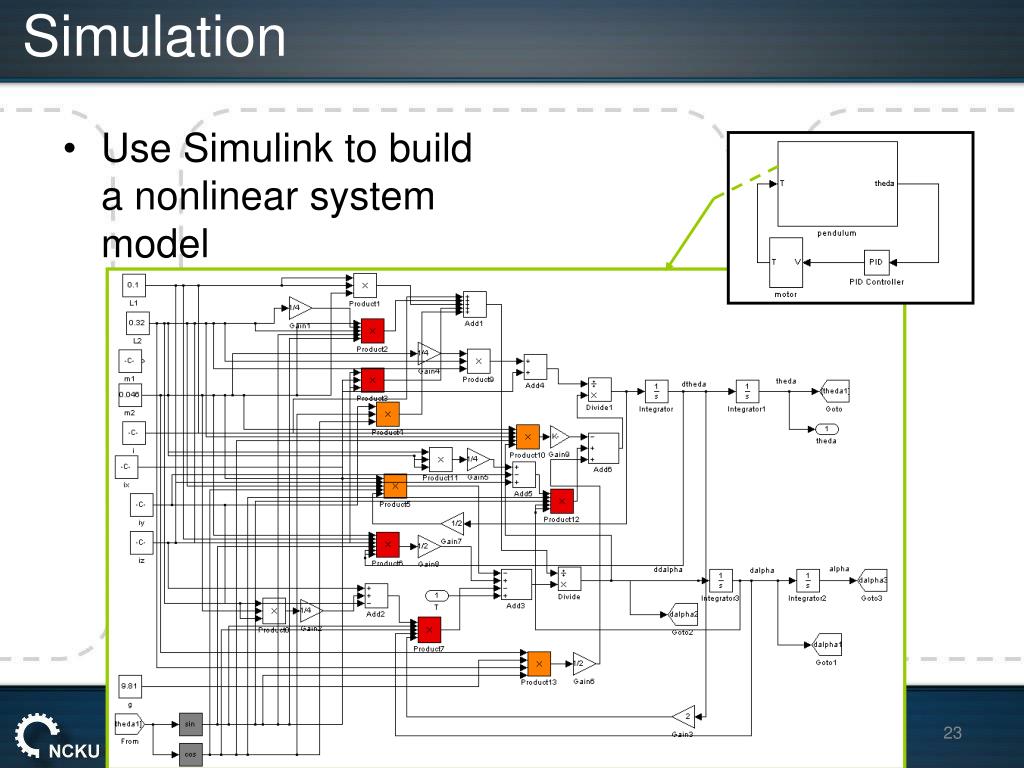Select the Add6 sum block

(x=603, y=449)
